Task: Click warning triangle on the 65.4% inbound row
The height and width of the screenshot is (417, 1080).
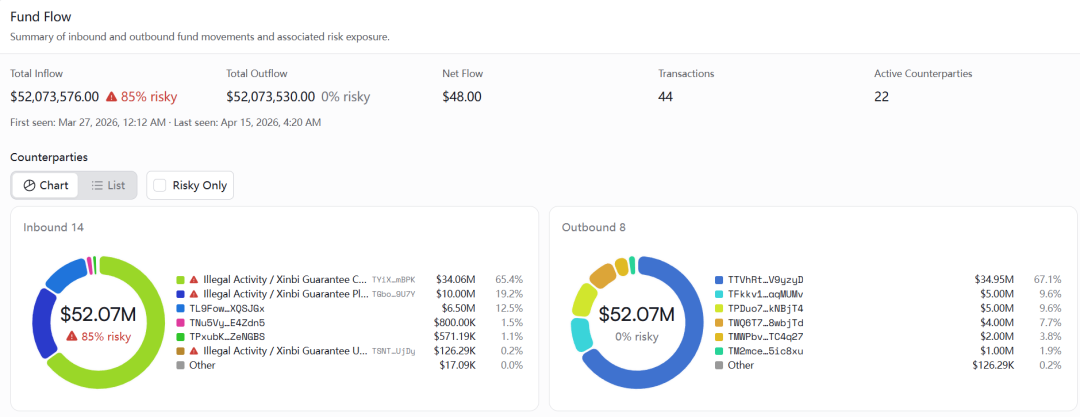Action: (x=194, y=279)
